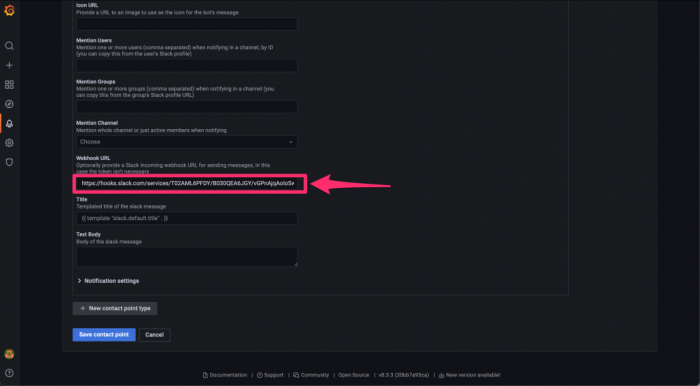
Task: Click the Save contact point button
Action: tap(104, 335)
